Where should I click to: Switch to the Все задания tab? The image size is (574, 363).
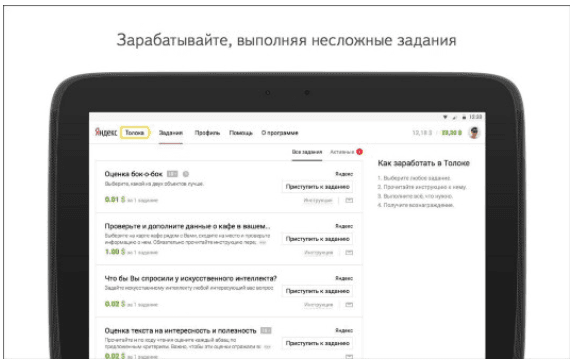307,152
